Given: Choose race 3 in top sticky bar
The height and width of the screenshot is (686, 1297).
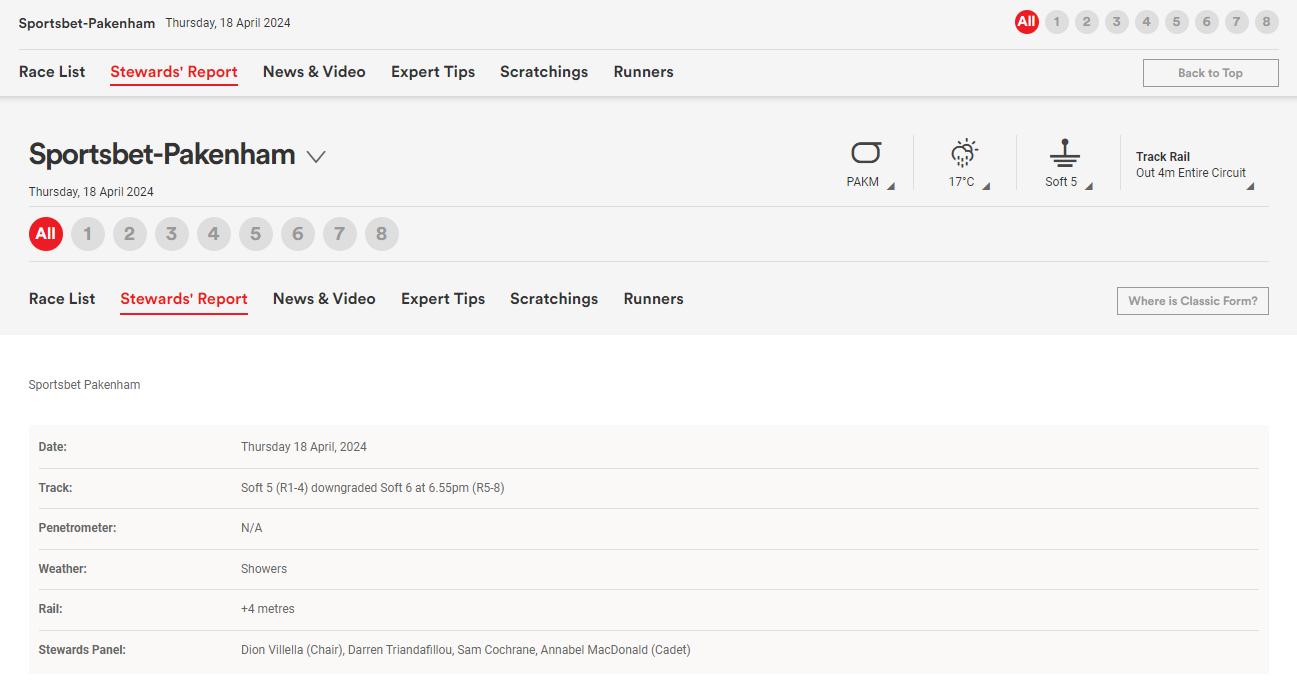Looking at the screenshot, I should tap(1117, 22).
